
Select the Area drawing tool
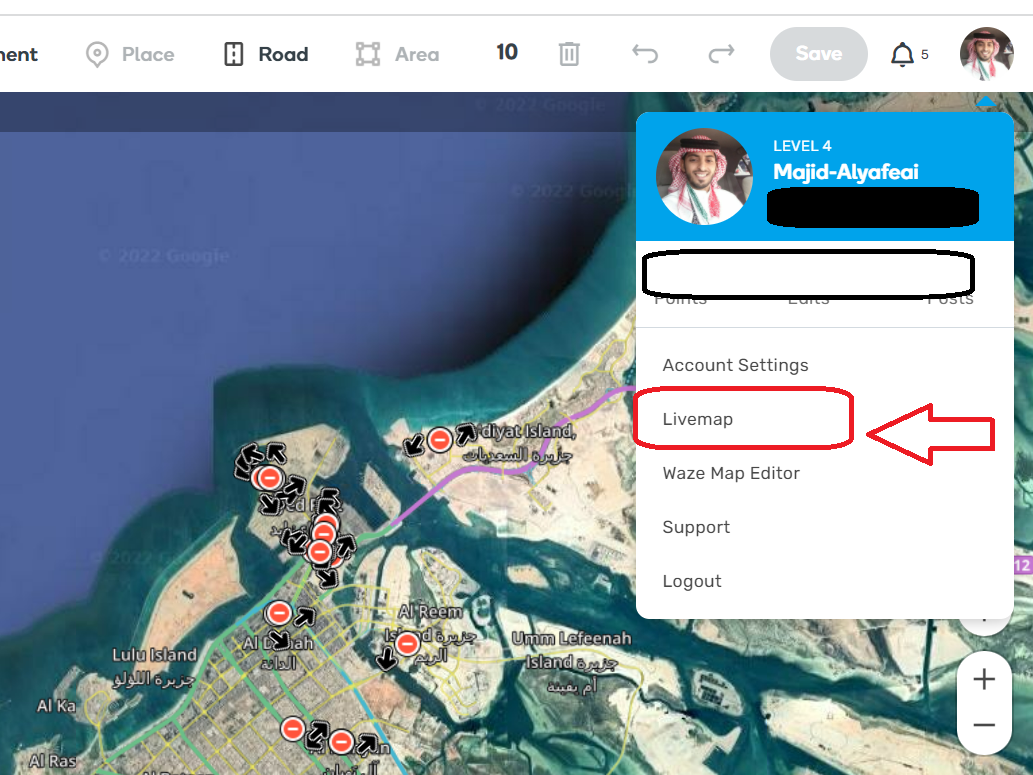396,54
